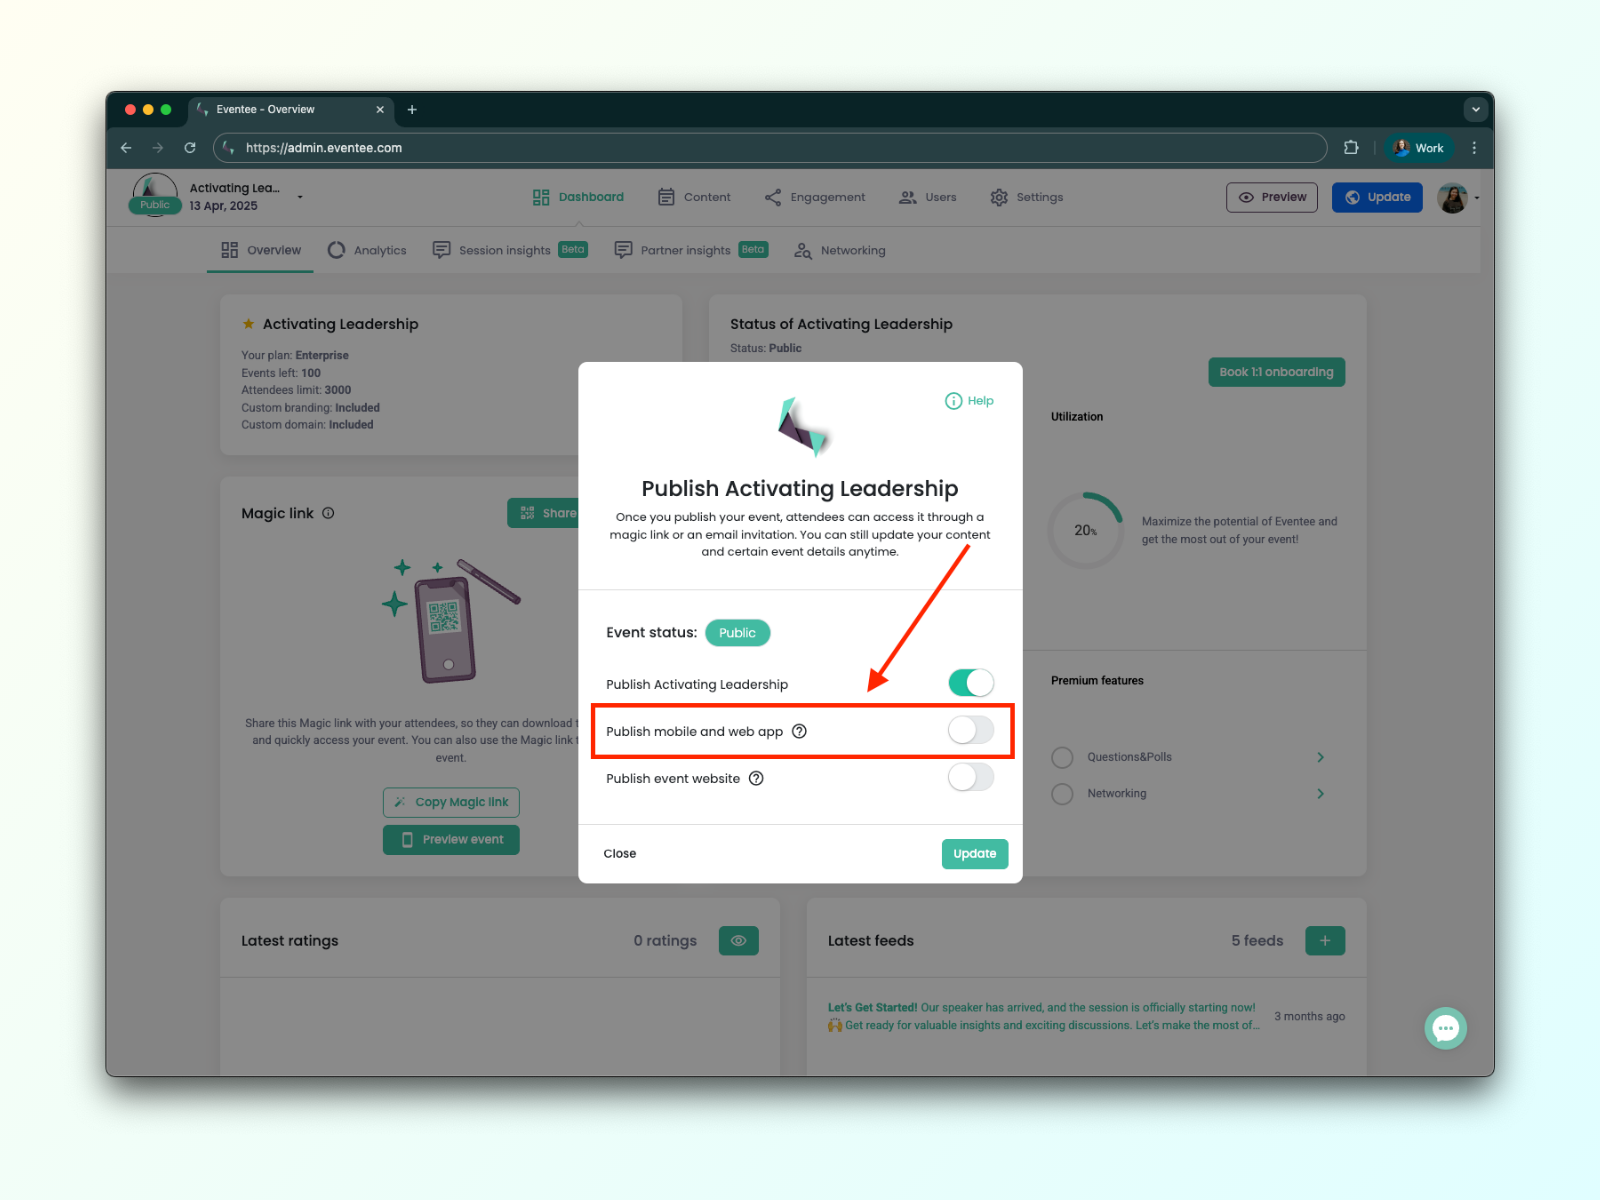
Task: Click Preview event button
Action: coord(451,840)
